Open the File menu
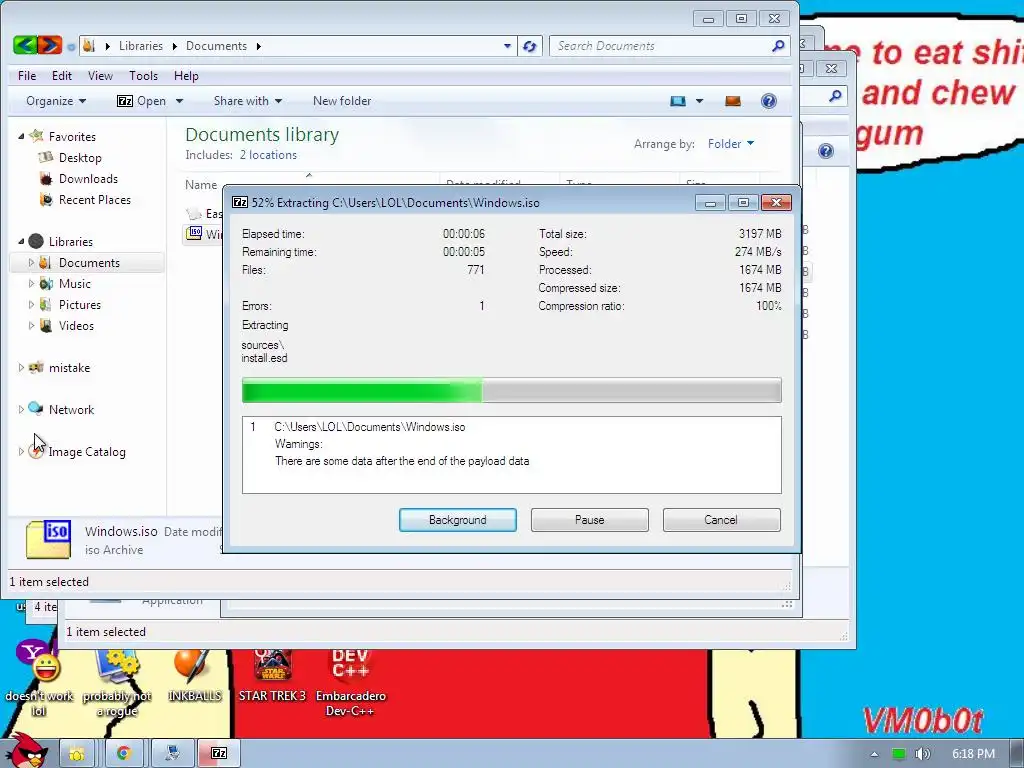The image size is (1024, 768). coord(27,76)
